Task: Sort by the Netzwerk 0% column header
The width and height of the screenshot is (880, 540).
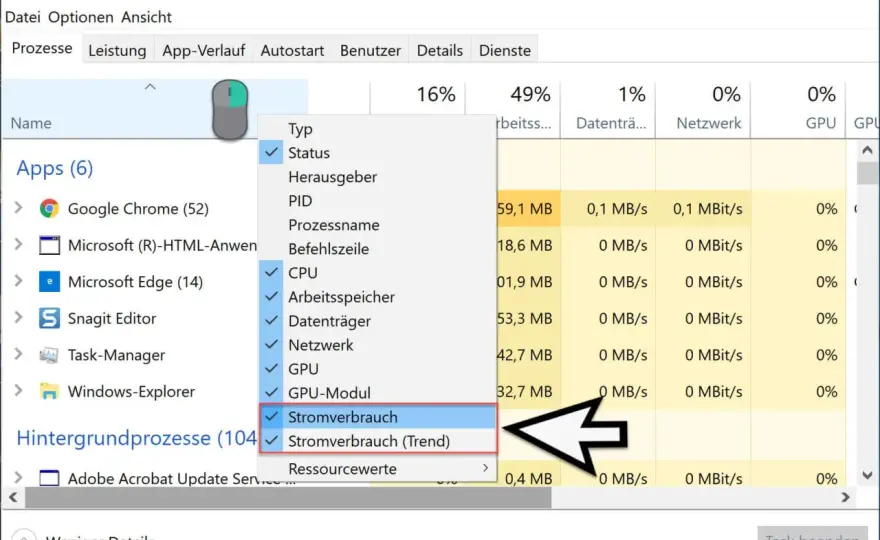Action: point(703,108)
